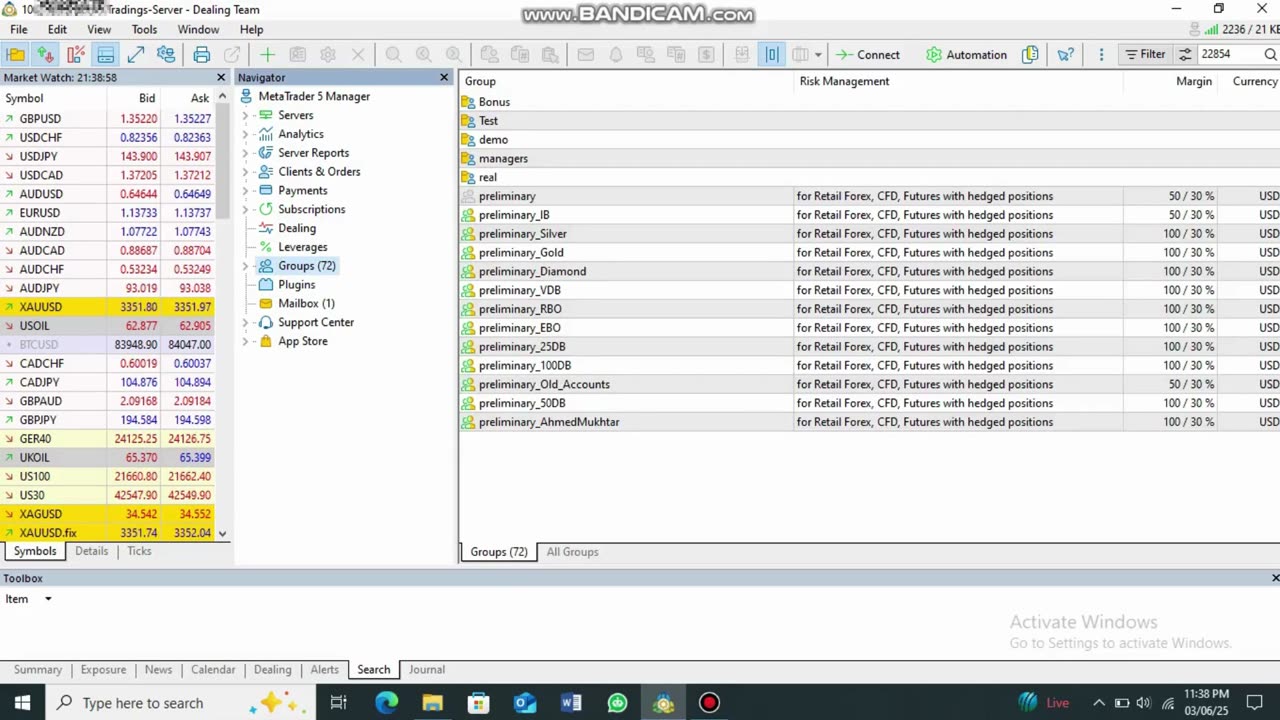This screenshot has height=720, width=1280.
Task: Open the Journal tab in Toolbox
Action: 426,670
